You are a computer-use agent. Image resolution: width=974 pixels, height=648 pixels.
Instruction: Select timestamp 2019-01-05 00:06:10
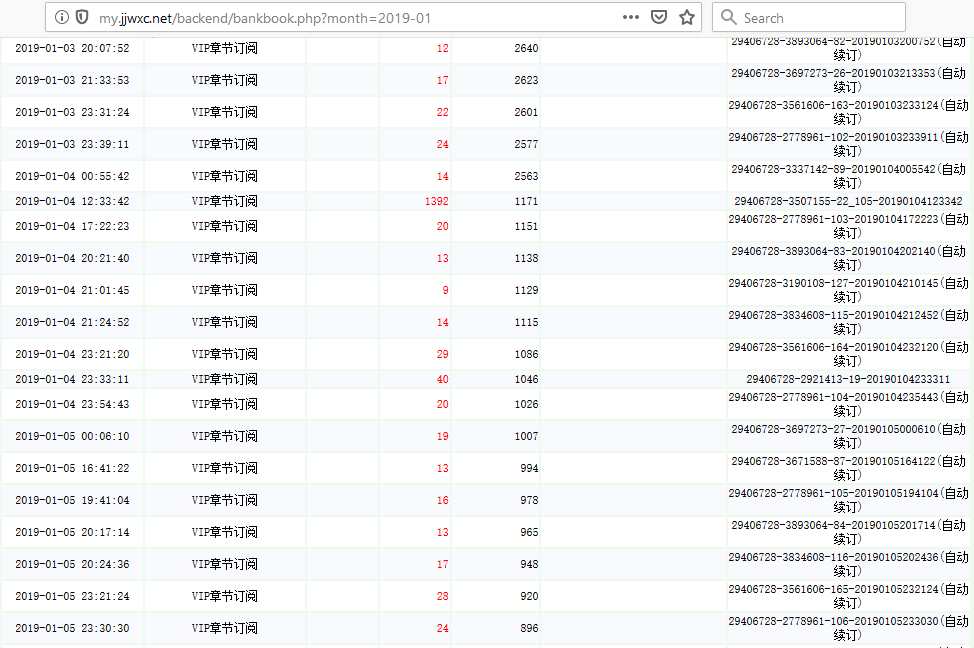[x=72, y=436]
